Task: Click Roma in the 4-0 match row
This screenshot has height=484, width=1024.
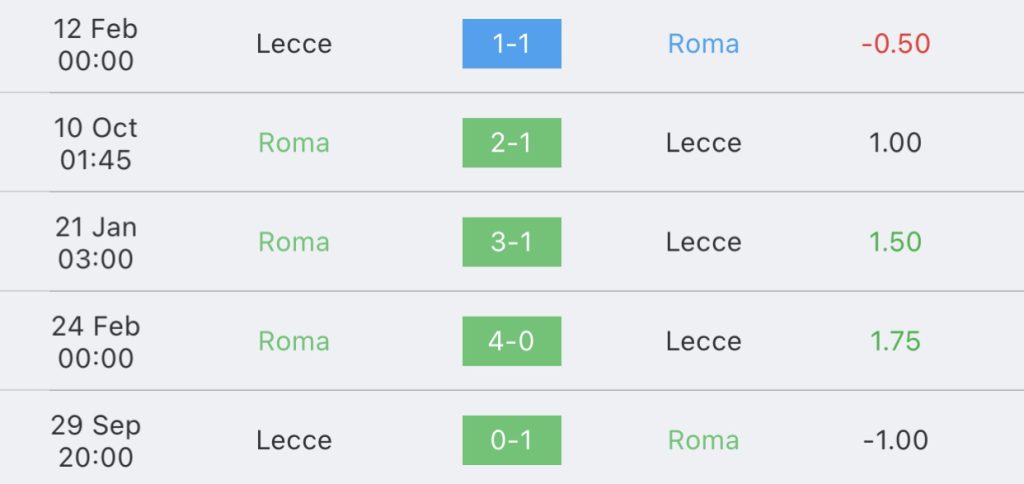Action: pos(293,340)
